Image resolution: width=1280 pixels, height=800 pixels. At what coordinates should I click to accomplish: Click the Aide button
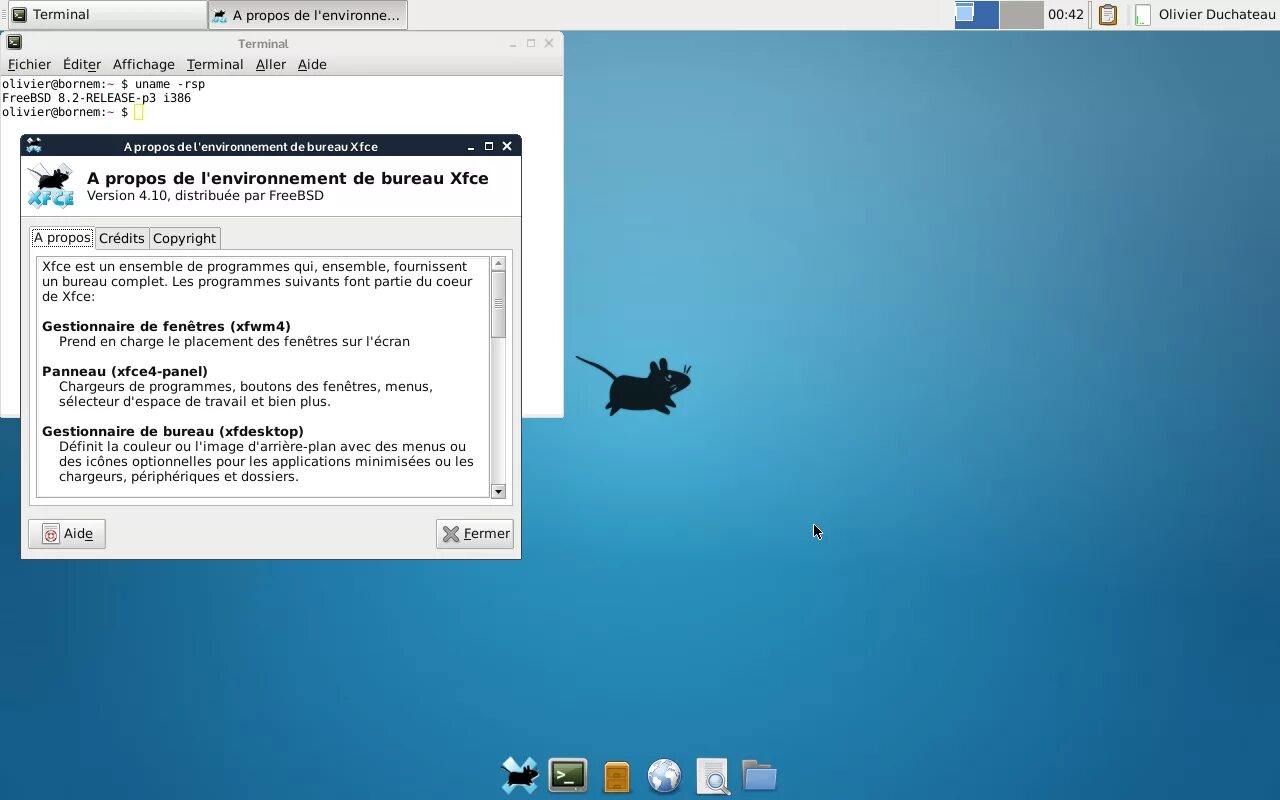coord(67,534)
